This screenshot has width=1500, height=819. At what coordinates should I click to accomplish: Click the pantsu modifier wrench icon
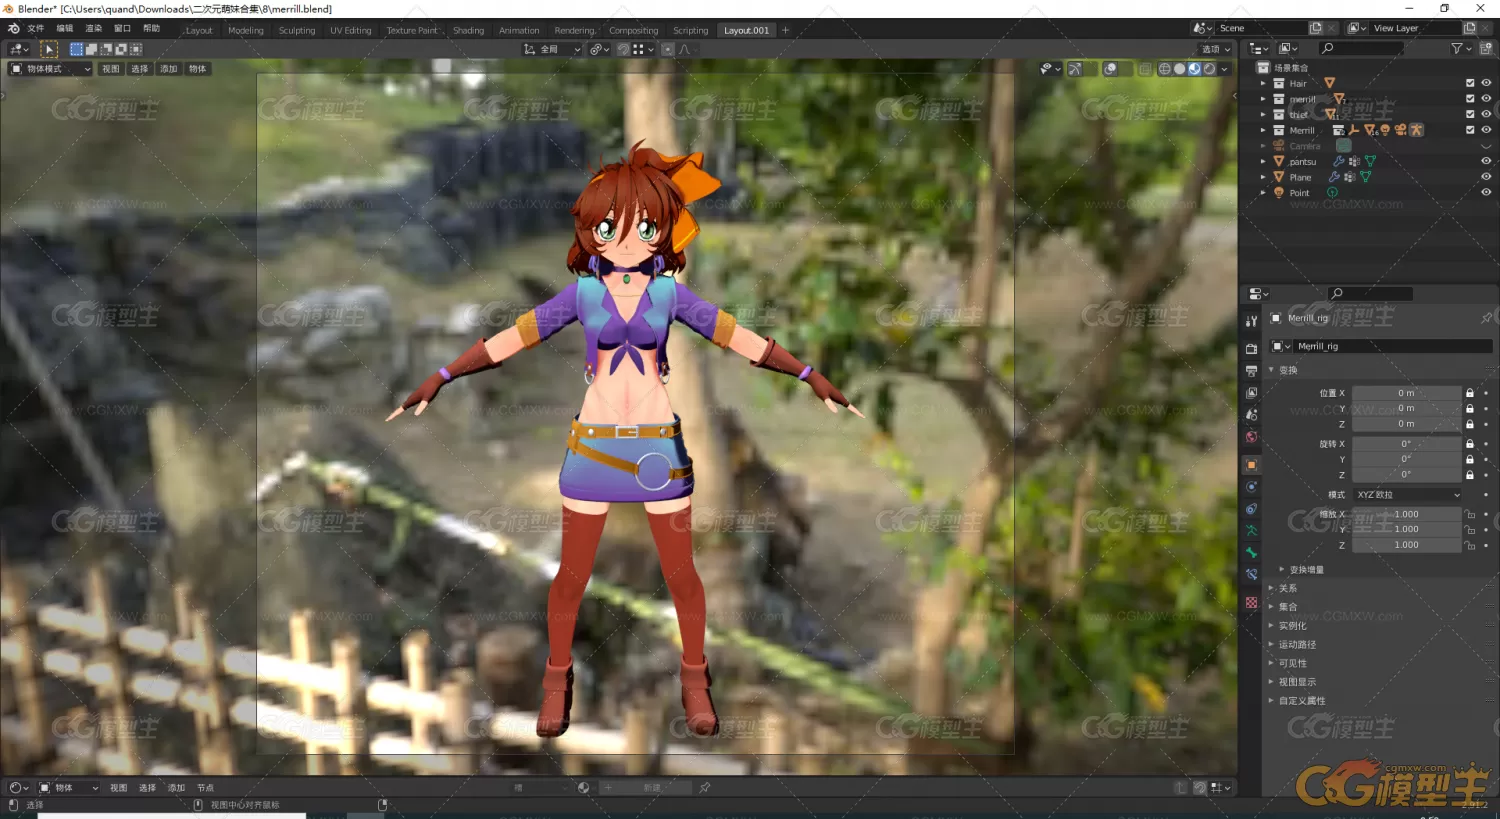(1339, 161)
